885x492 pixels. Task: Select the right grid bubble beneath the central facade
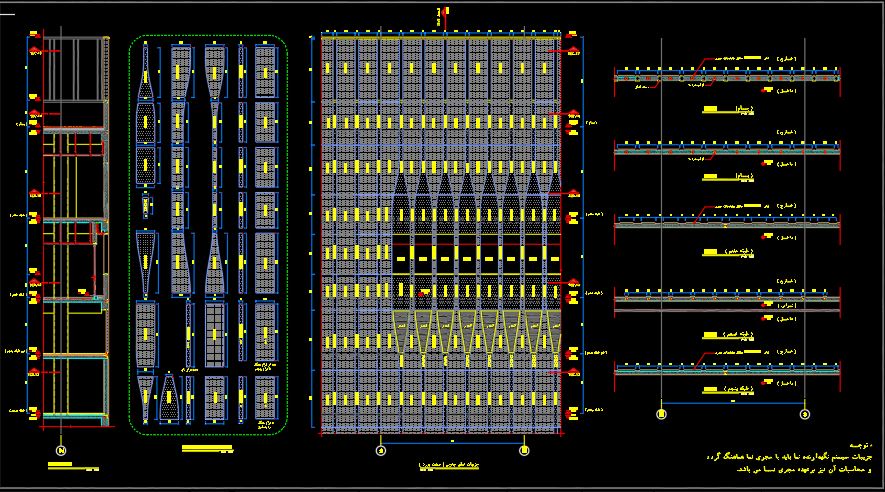[x=524, y=450]
